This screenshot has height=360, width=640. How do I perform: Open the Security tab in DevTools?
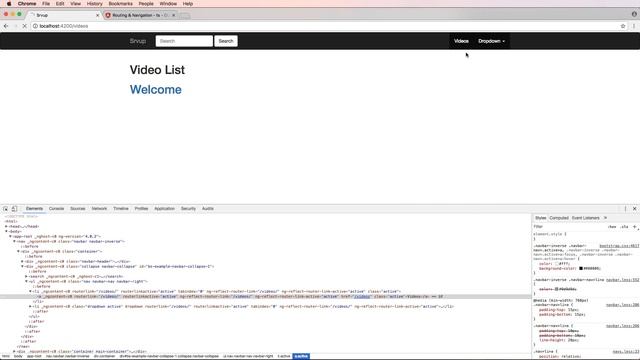pyautogui.click(x=188, y=209)
